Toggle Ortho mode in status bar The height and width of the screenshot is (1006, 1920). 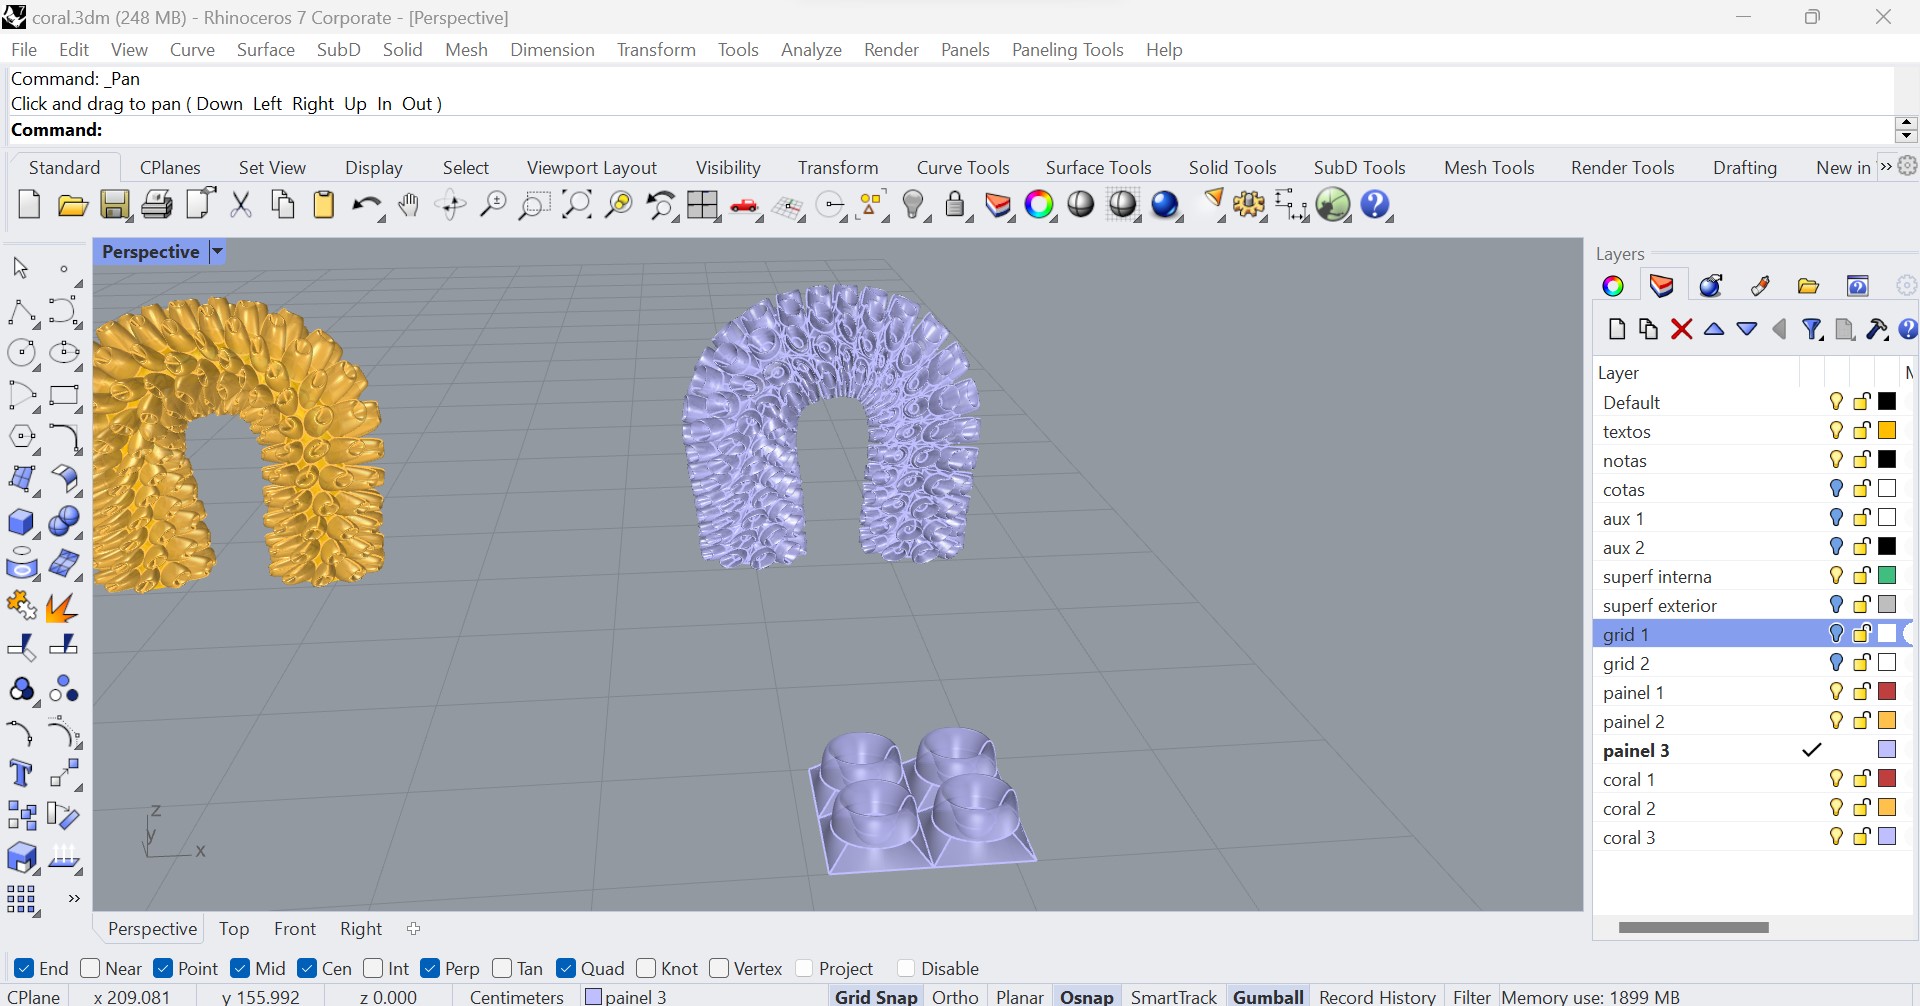pos(955,996)
